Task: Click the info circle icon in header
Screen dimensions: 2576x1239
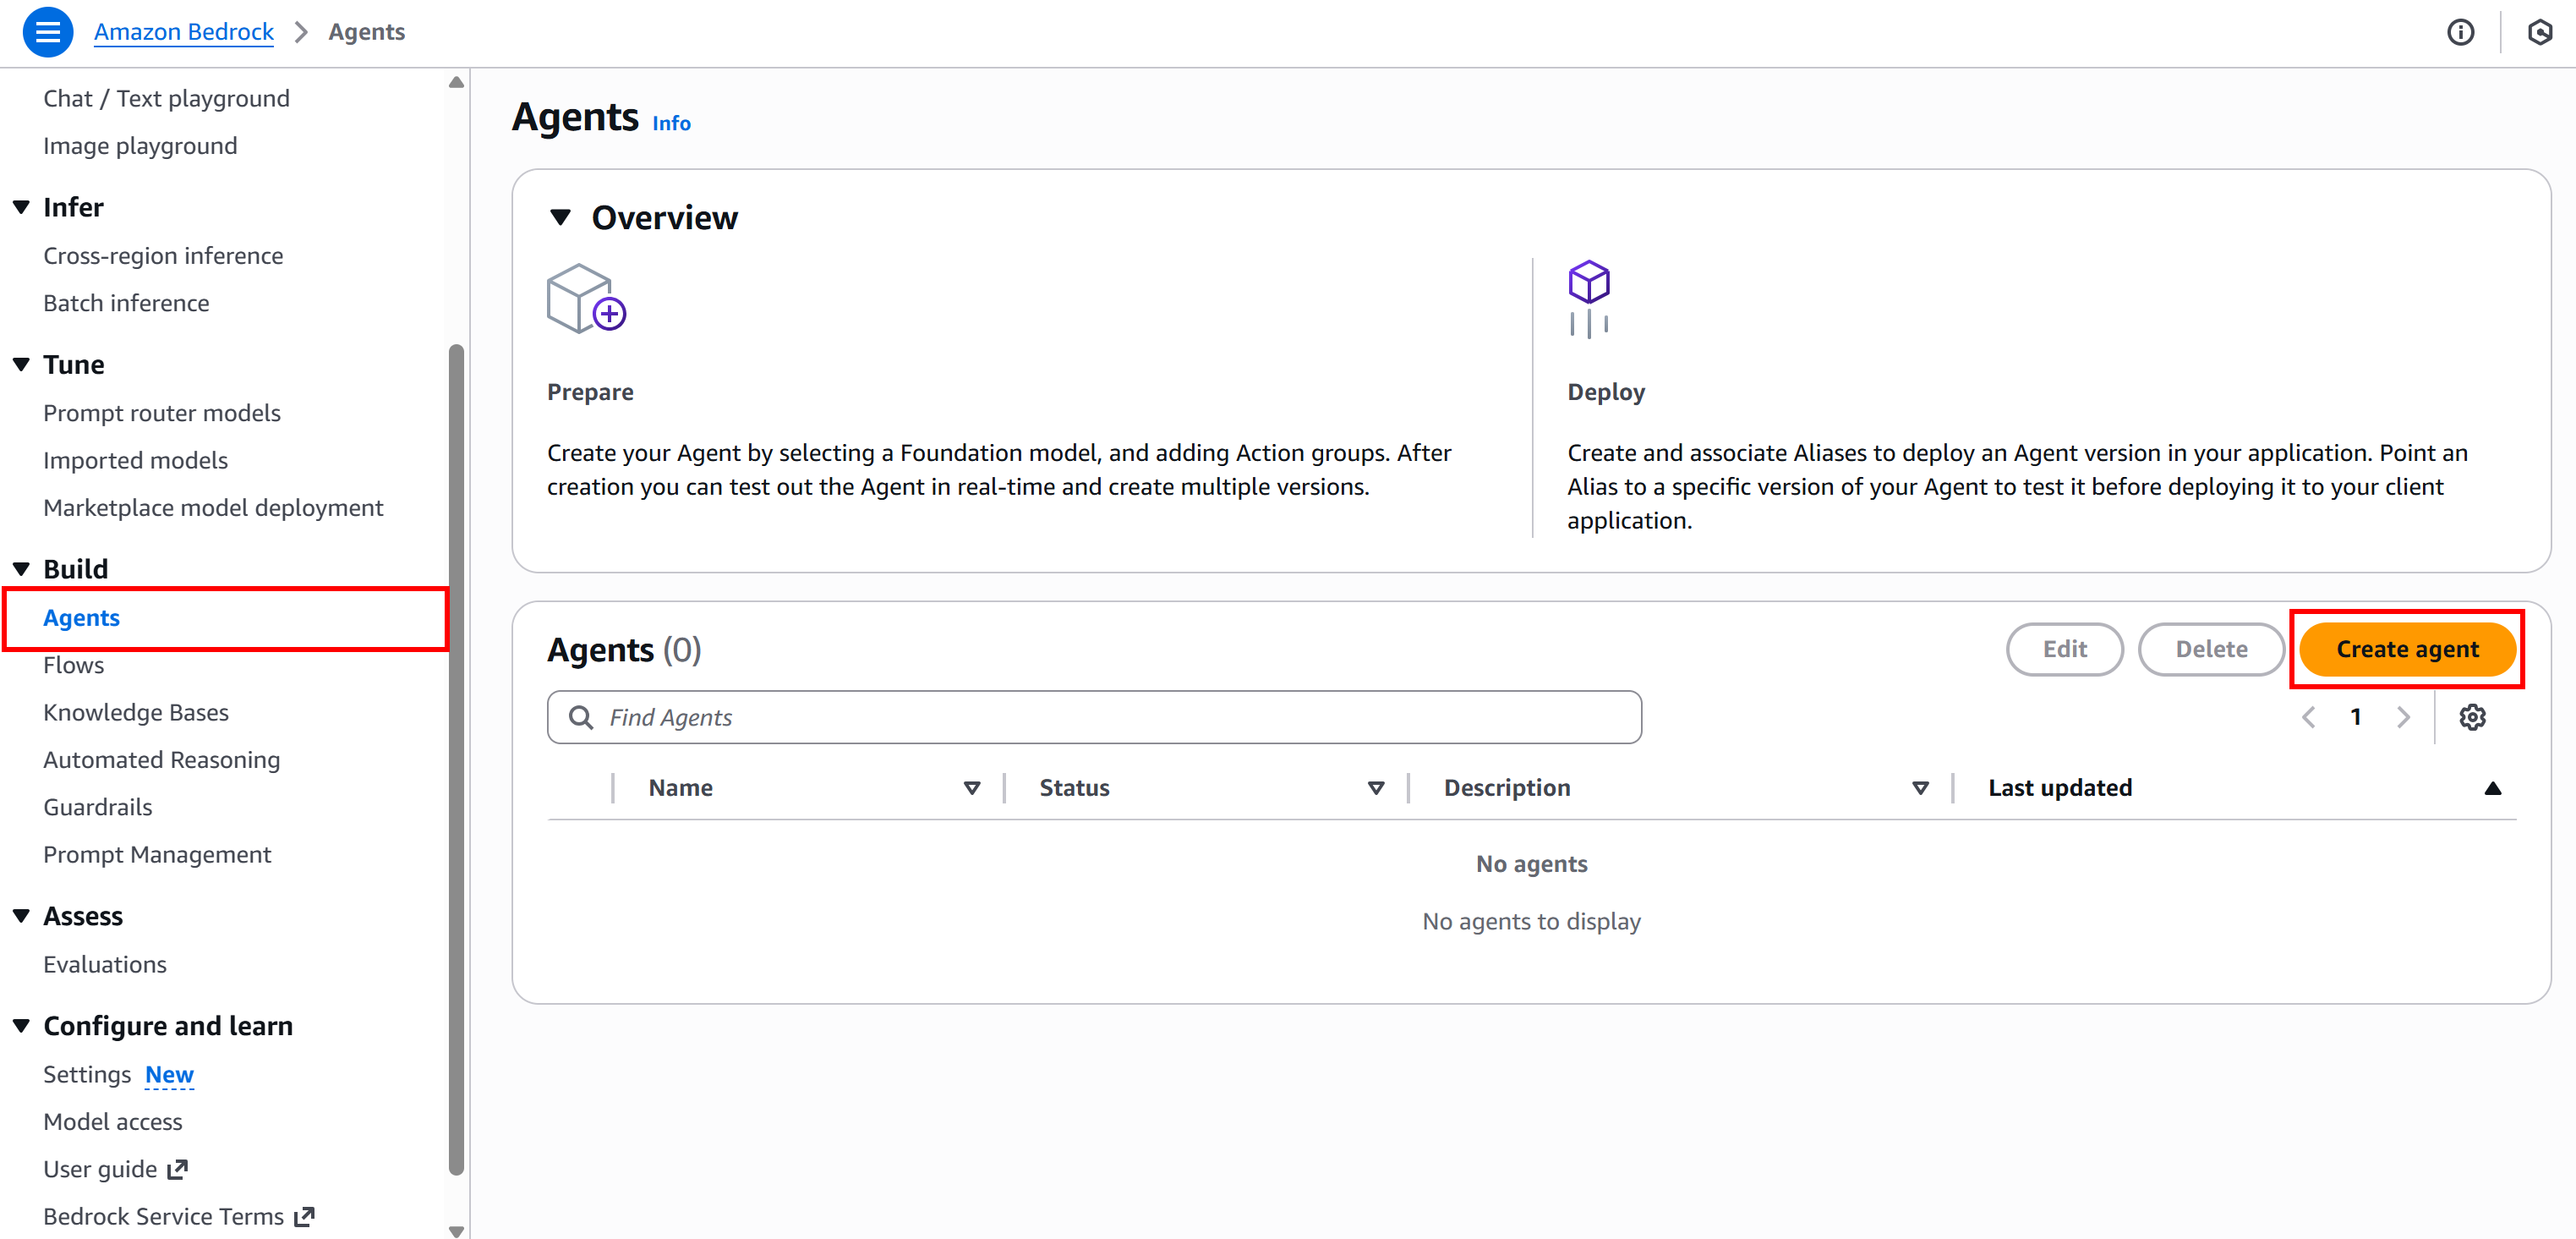Action: click(x=2460, y=32)
